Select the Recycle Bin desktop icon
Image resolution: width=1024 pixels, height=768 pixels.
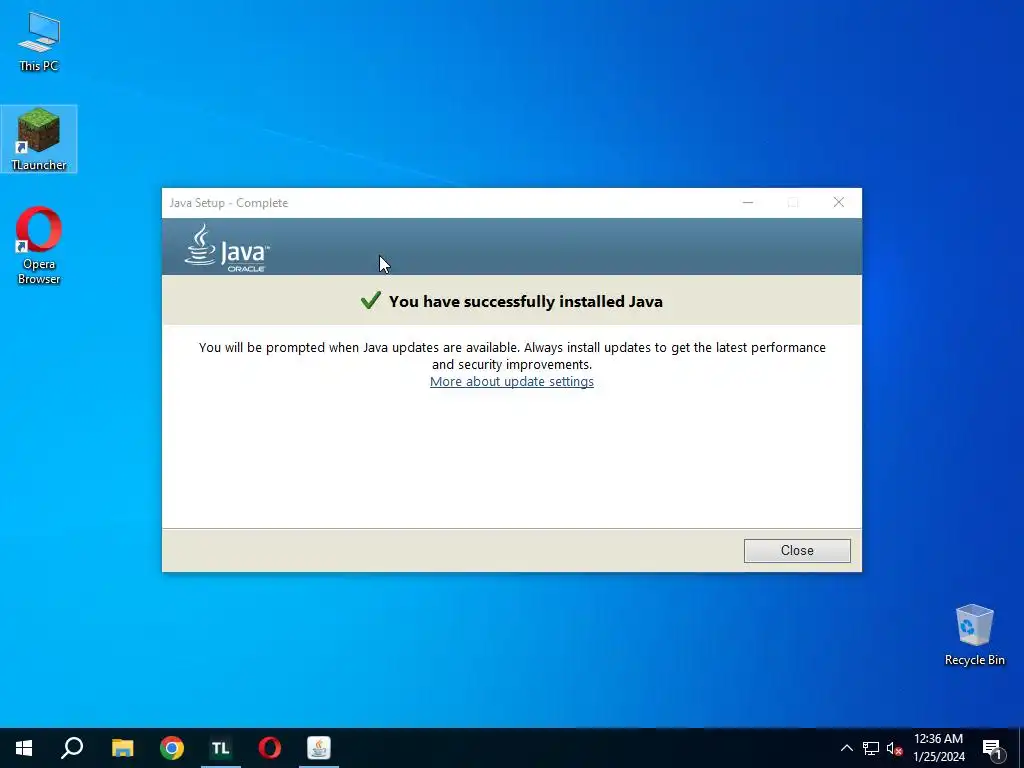(974, 635)
